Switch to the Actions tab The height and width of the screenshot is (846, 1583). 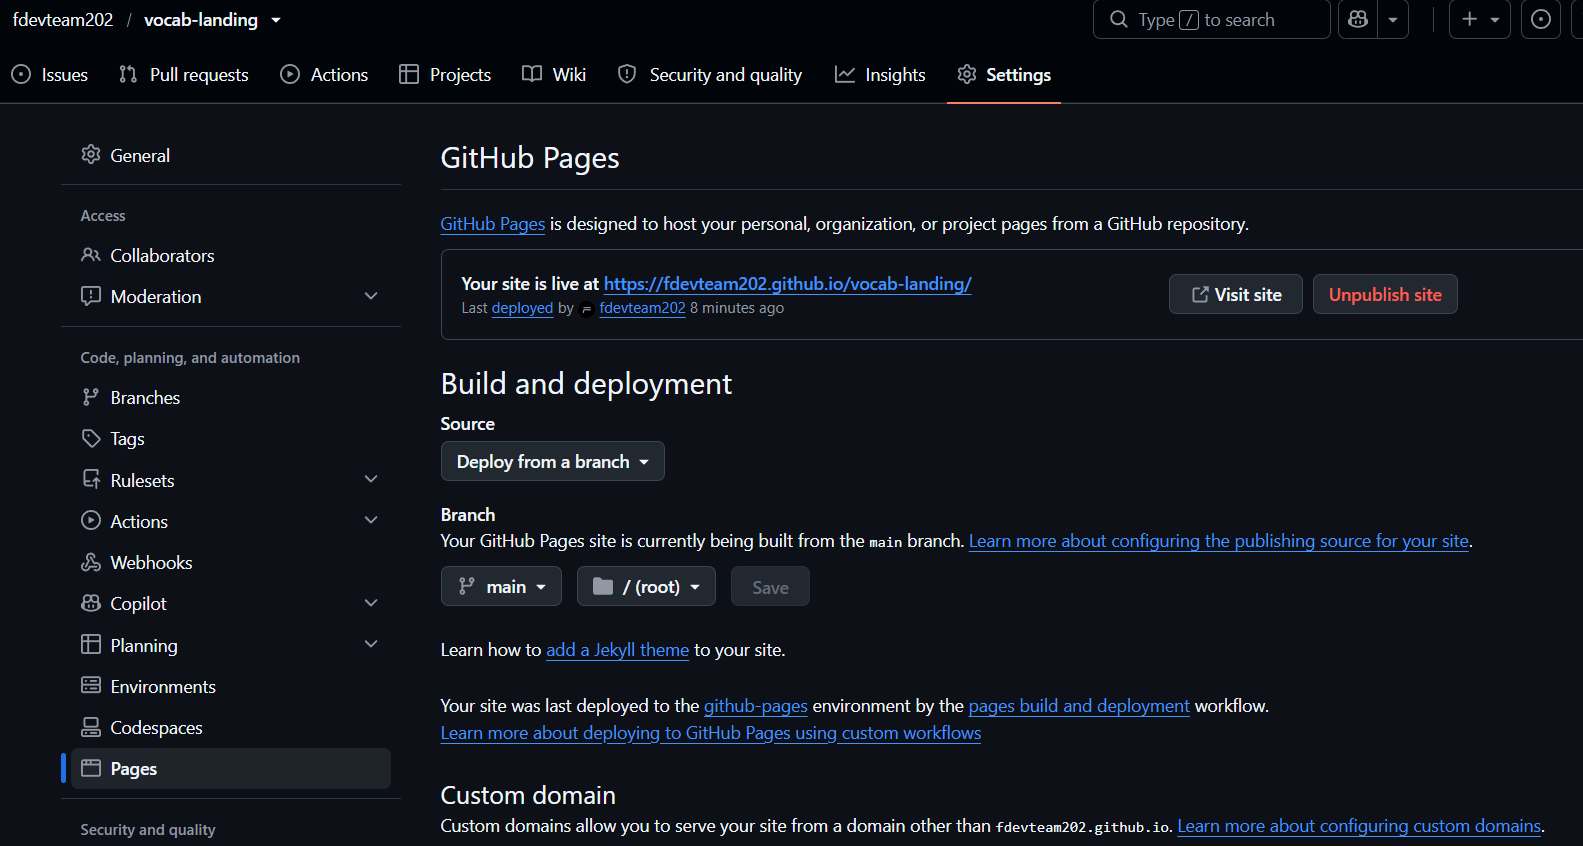click(x=324, y=75)
